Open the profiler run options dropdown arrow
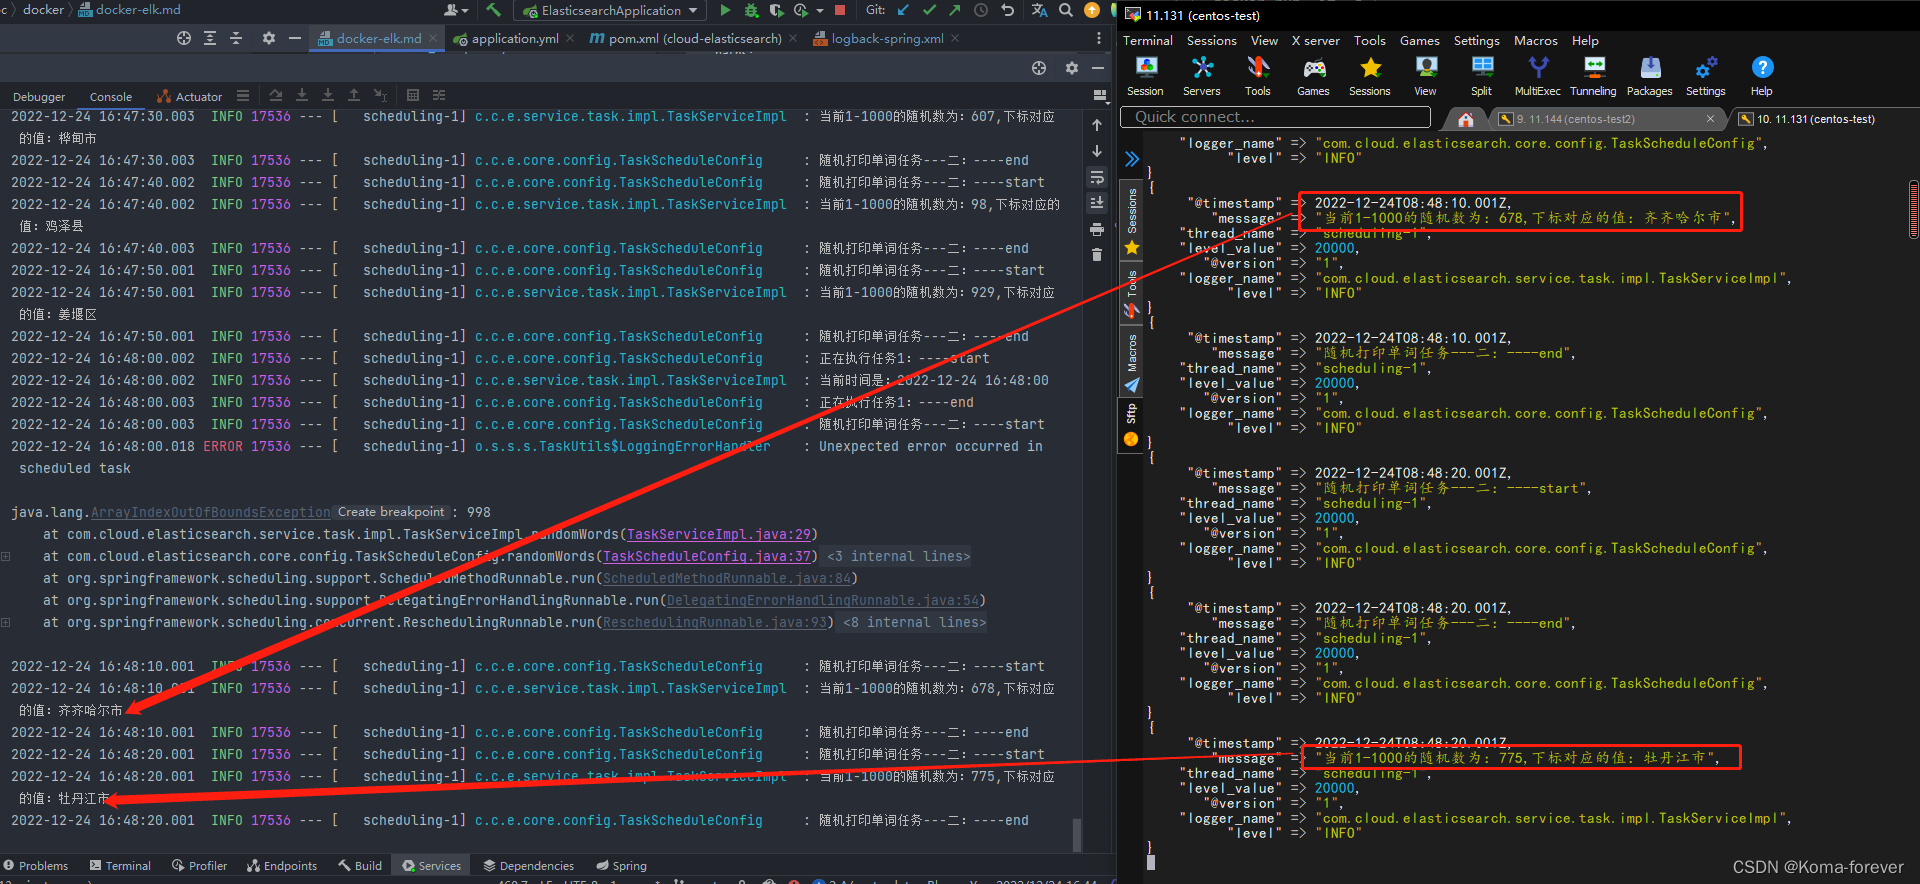The height and width of the screenshot is (884, 1920). click(820, 10)
